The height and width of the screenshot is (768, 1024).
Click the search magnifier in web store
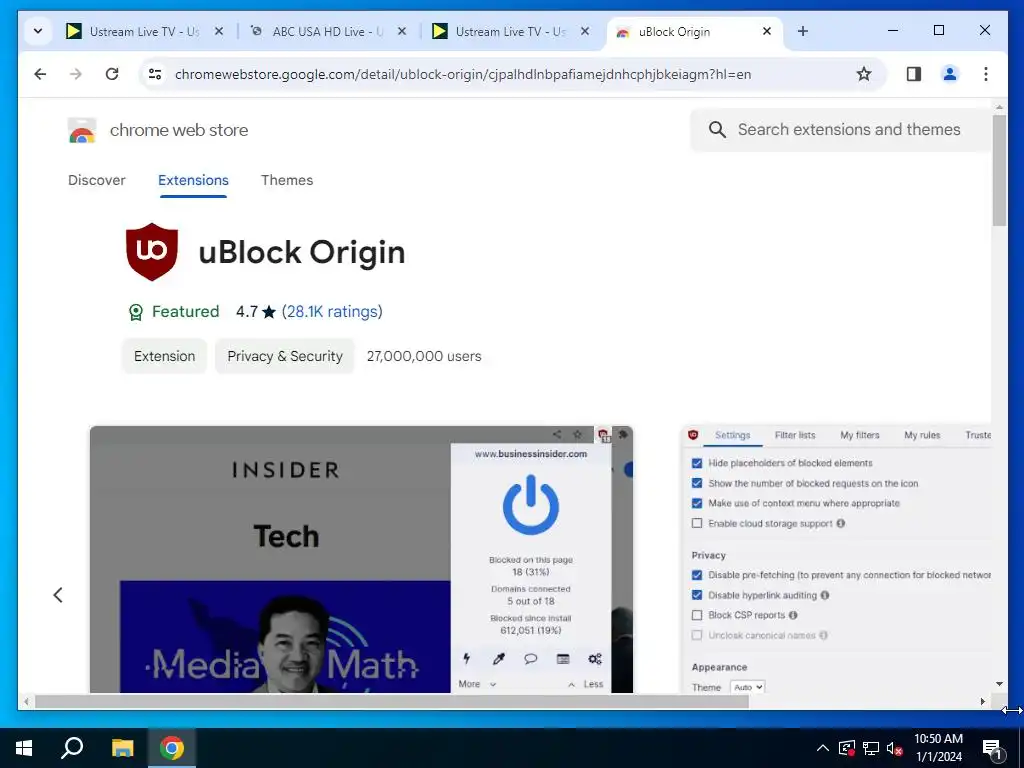[717, 129]
